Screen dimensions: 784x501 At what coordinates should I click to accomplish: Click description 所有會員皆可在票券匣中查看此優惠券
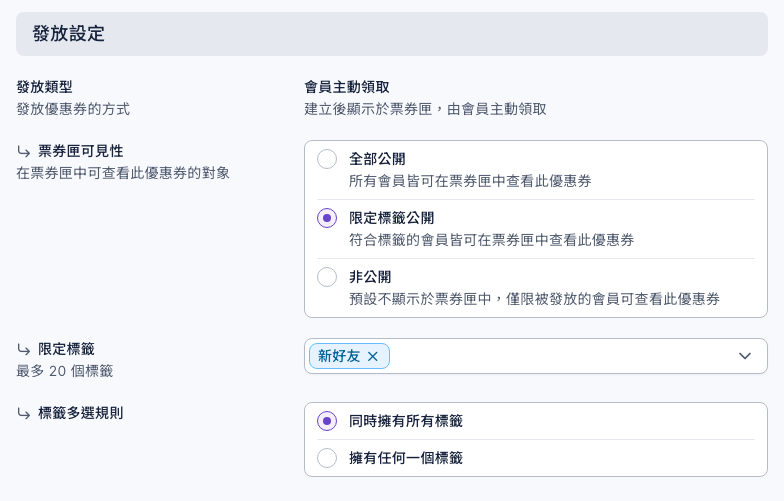(470, 181)
